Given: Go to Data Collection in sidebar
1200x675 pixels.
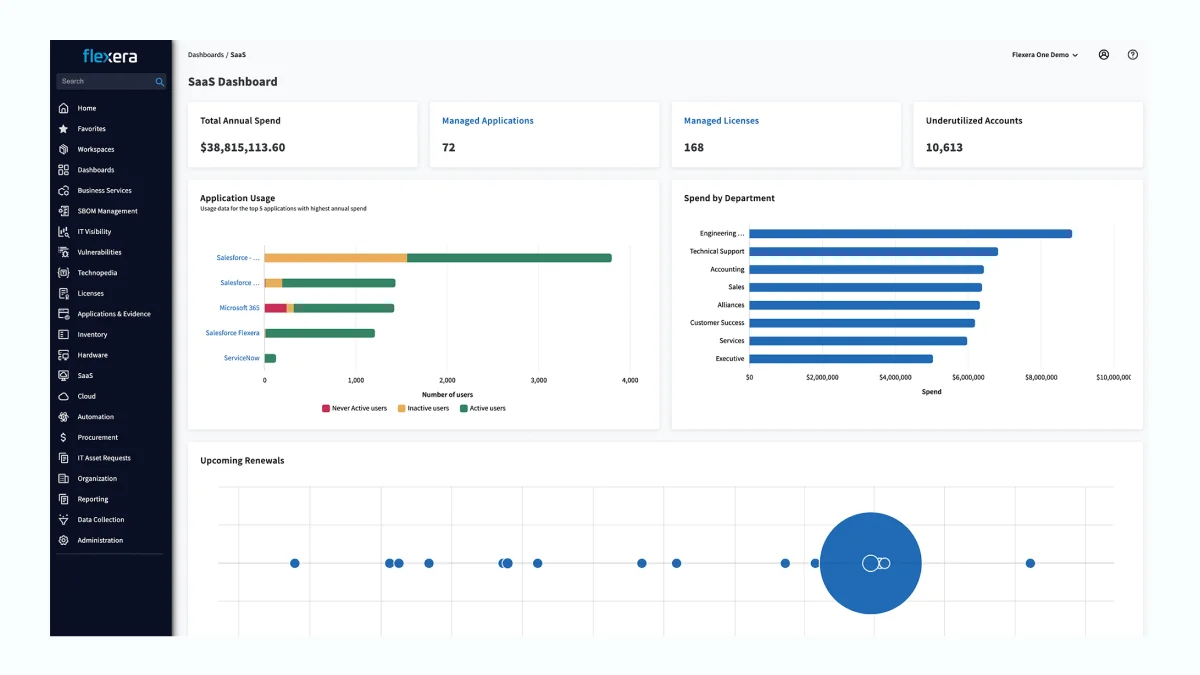Looking at the screenshot, I should pyautogui.click(x=101, y=520).
